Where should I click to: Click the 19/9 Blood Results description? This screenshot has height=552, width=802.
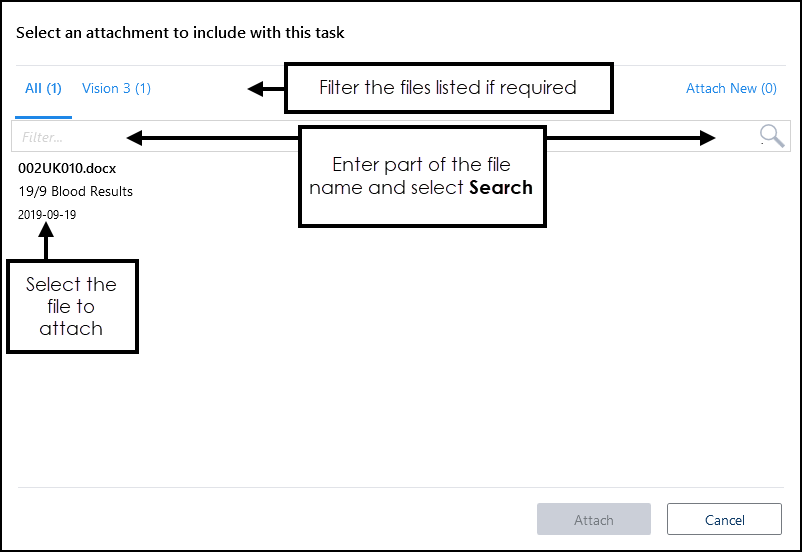[x=75, y=191]
